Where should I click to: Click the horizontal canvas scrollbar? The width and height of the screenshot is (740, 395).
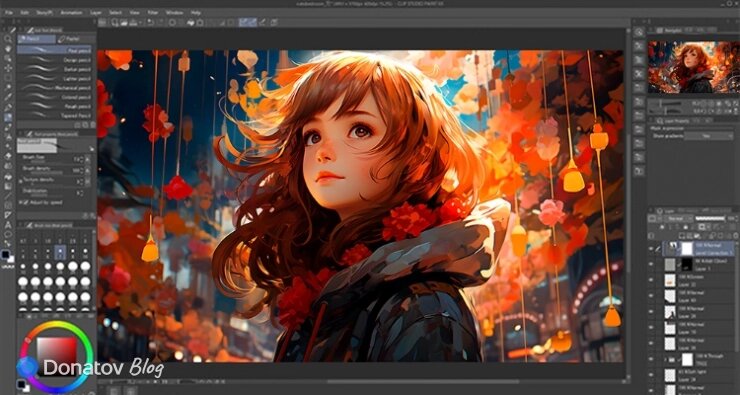423,381
